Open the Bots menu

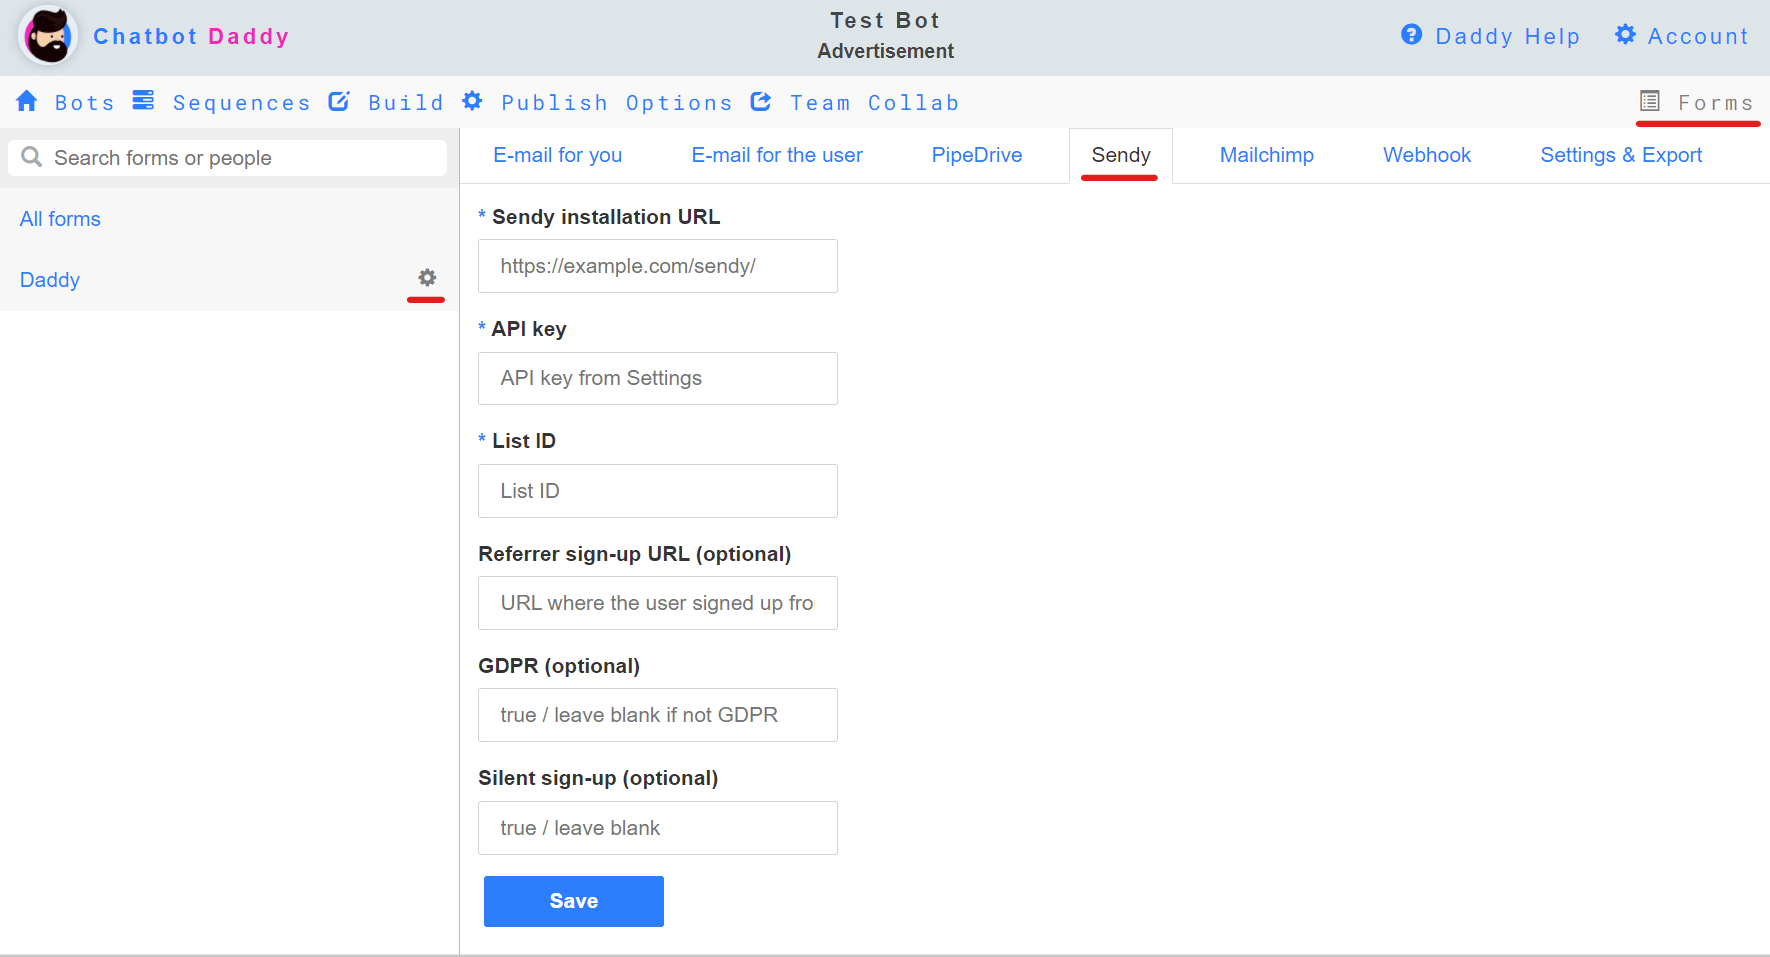[85, 103]
